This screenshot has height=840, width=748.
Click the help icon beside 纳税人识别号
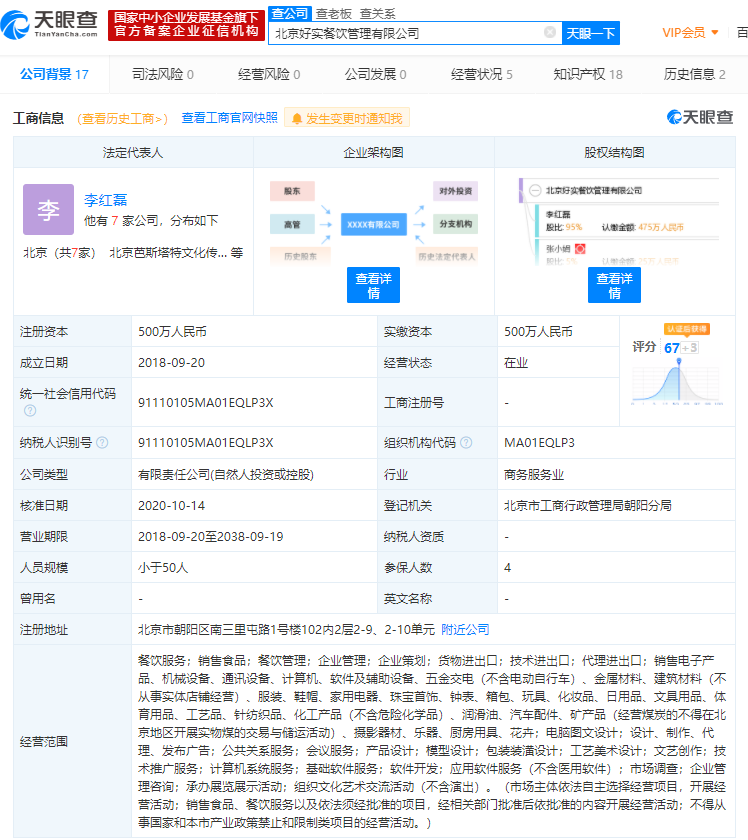point(102,442)
